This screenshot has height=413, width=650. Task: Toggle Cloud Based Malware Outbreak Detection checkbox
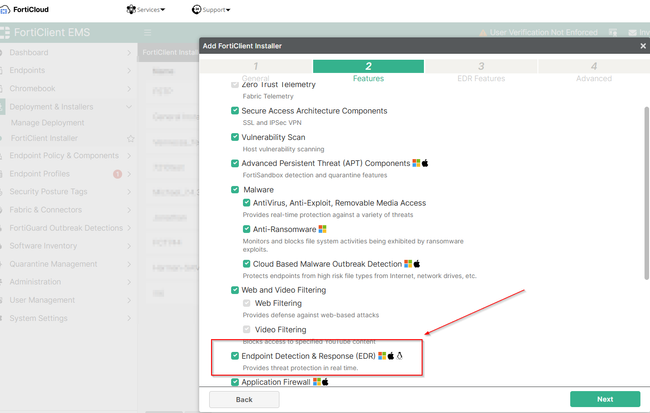point(246,264)
